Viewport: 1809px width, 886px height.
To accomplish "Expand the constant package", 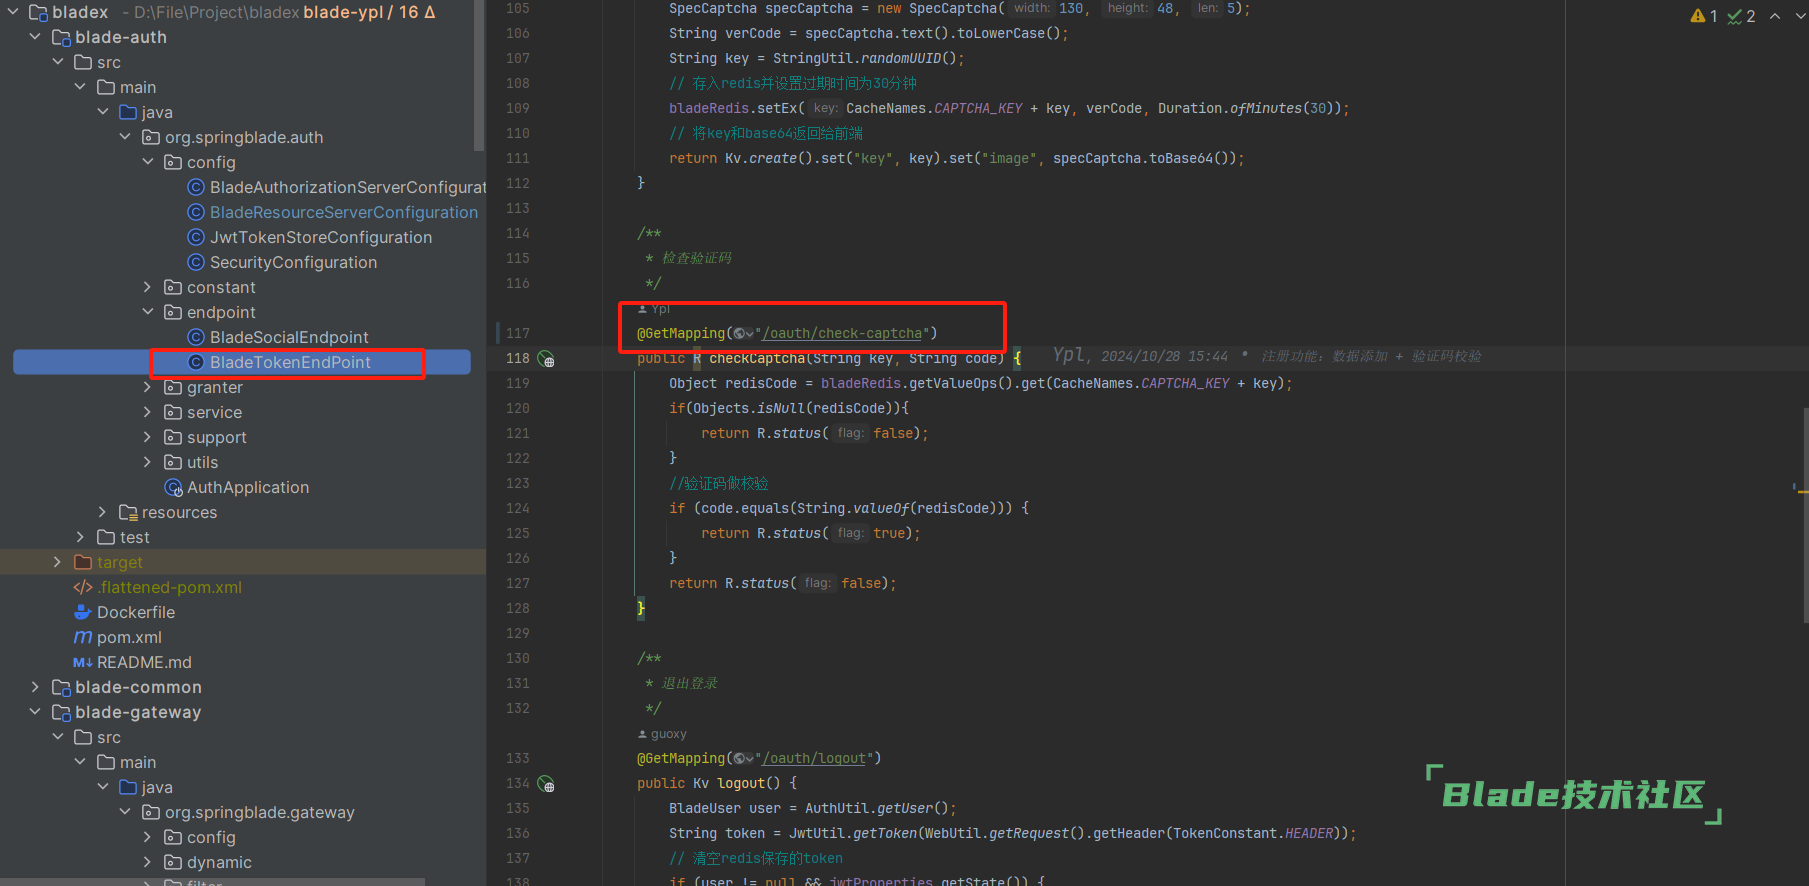I will (148, 287).
